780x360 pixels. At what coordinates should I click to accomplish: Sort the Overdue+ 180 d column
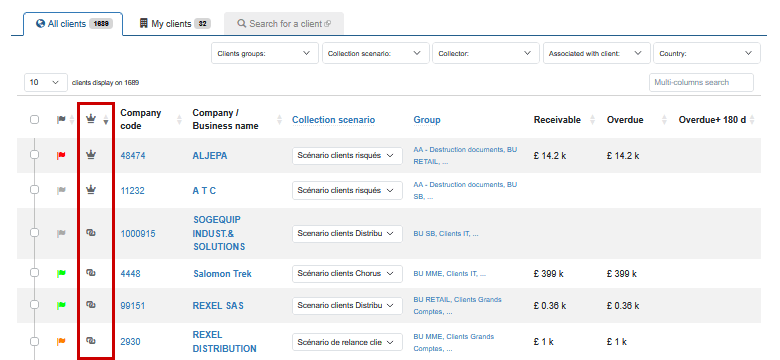tap(752, 120)
